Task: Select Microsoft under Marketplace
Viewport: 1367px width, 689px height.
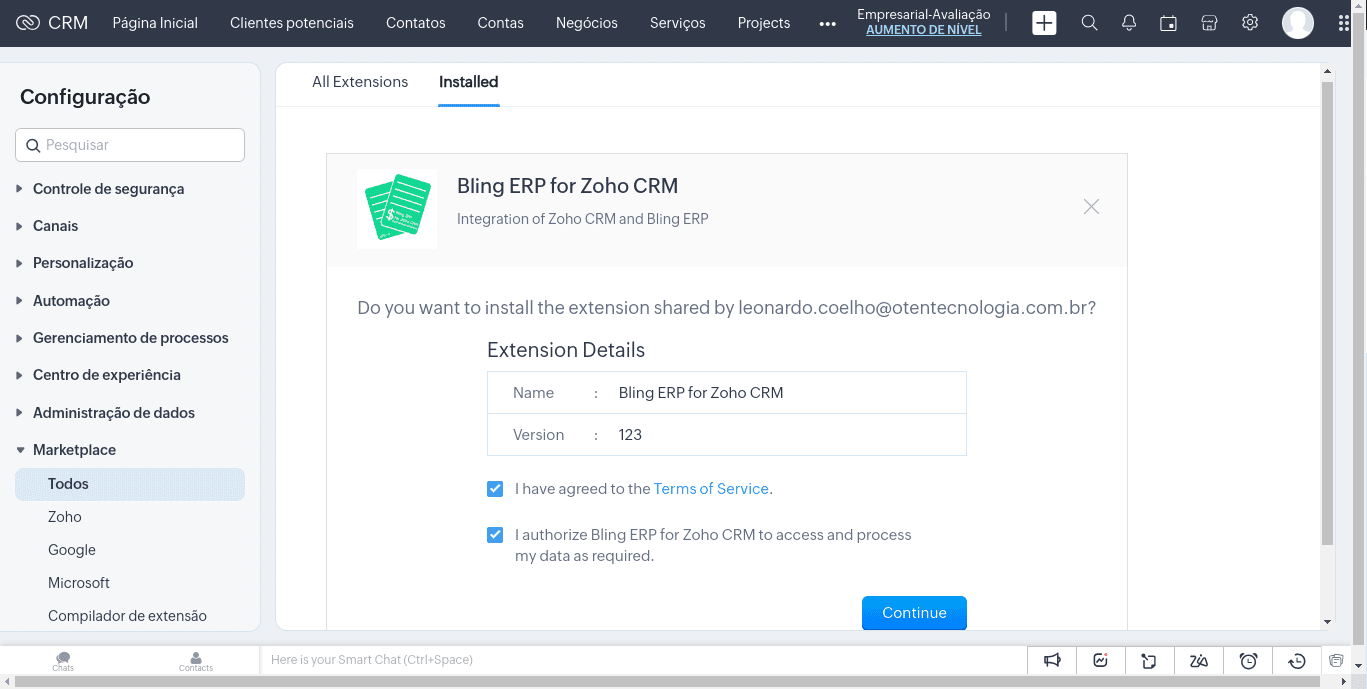Action: (79, 583)
